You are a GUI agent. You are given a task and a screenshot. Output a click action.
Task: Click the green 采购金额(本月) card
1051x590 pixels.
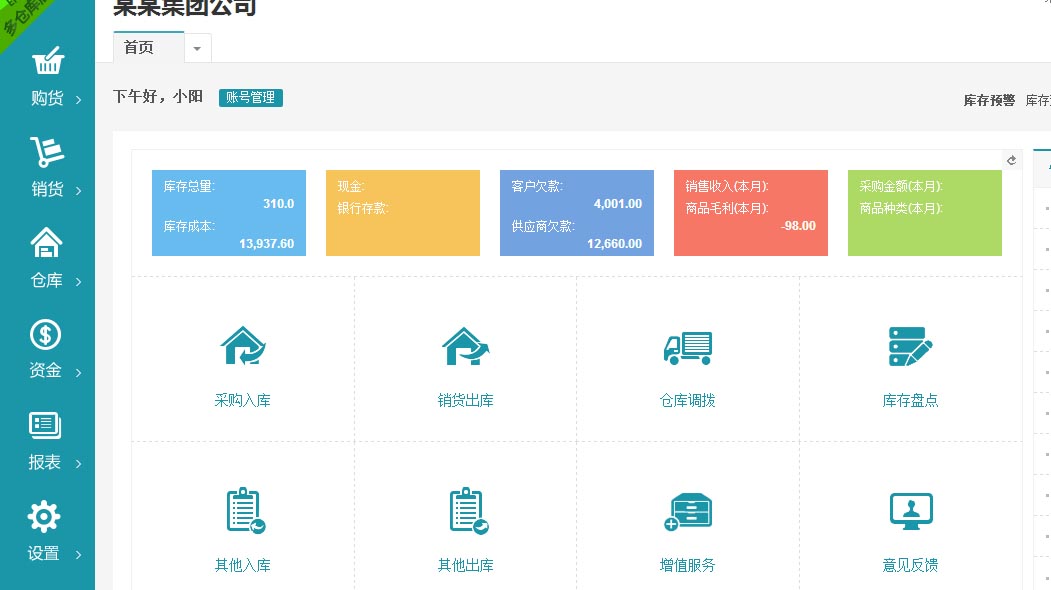pyautogui.click(x=925, y=213)
